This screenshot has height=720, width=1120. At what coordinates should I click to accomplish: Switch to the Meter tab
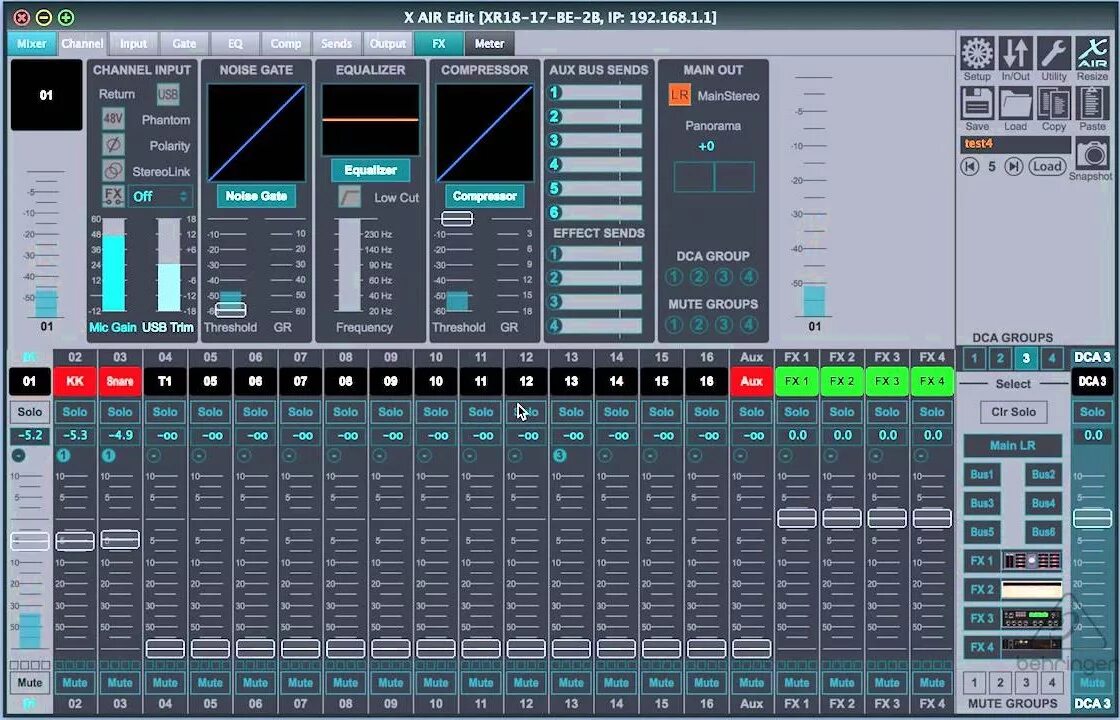click(489, 44)
